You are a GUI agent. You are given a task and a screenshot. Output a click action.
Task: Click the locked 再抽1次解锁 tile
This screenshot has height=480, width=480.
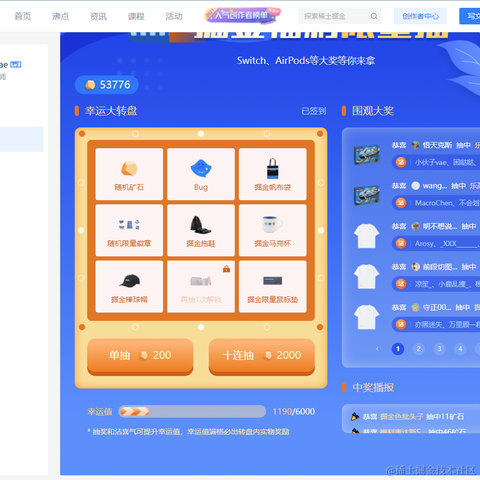click(x=201, y=287)
